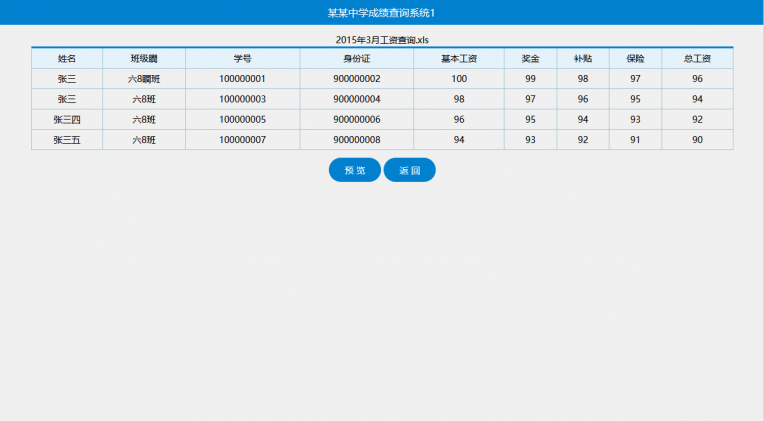The image size is (764, 421).
Task: Select the 姓名 column header
Action: point(67,59)
